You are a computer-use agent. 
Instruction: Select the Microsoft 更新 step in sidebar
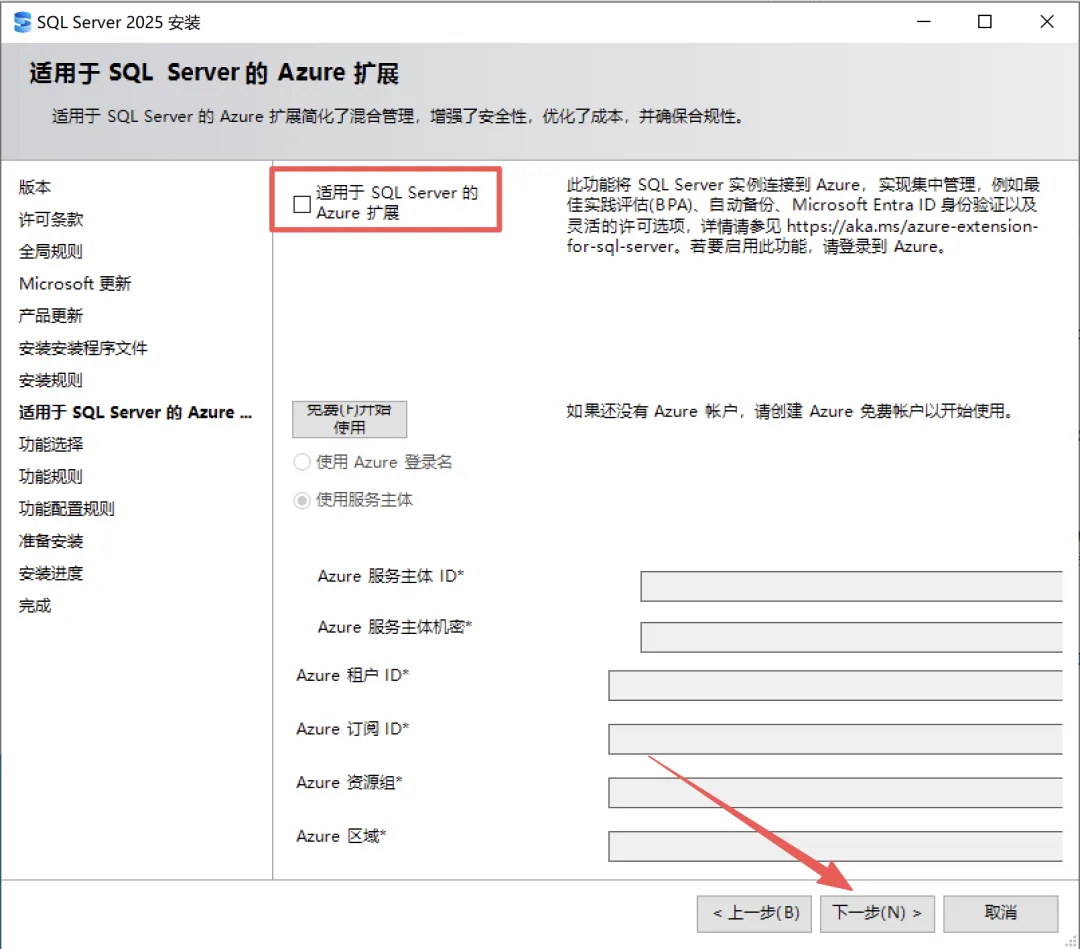point(75,284)
